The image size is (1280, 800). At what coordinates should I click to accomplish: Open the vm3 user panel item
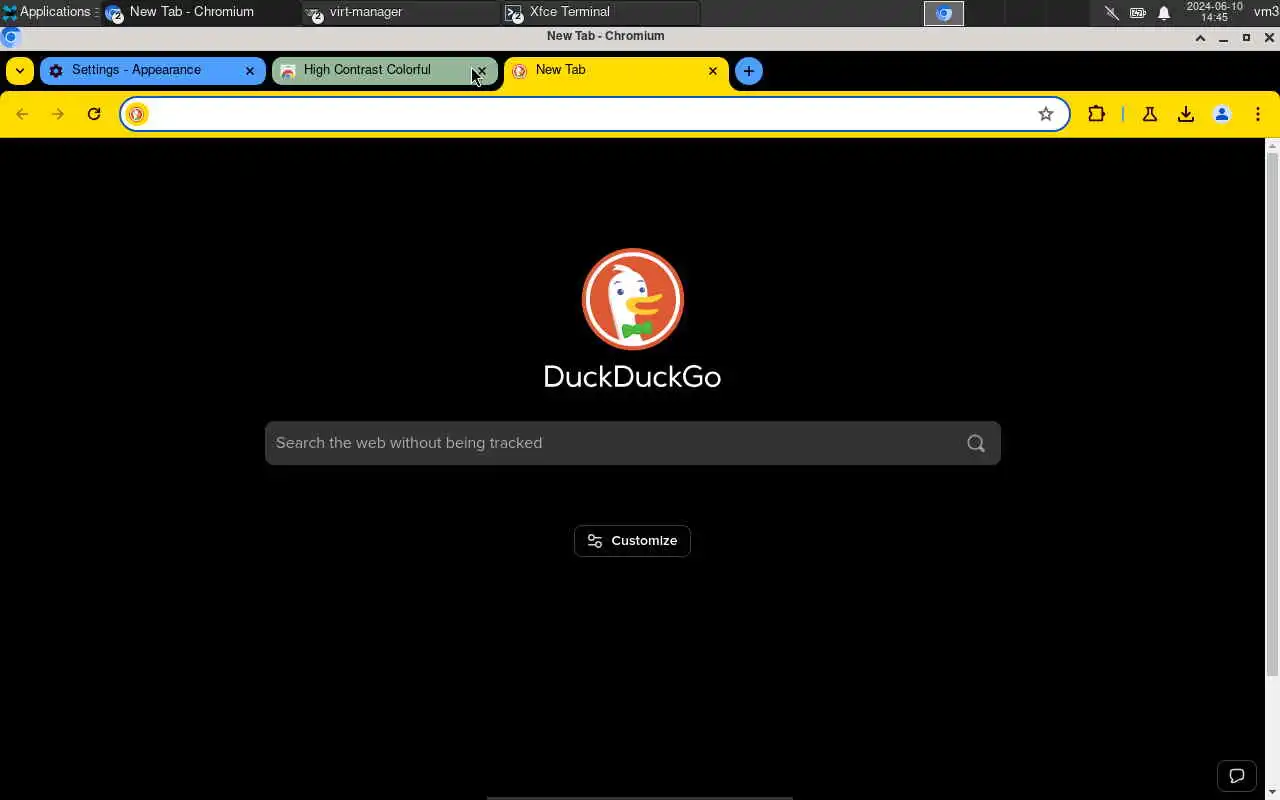click(x=1266, y=12)
